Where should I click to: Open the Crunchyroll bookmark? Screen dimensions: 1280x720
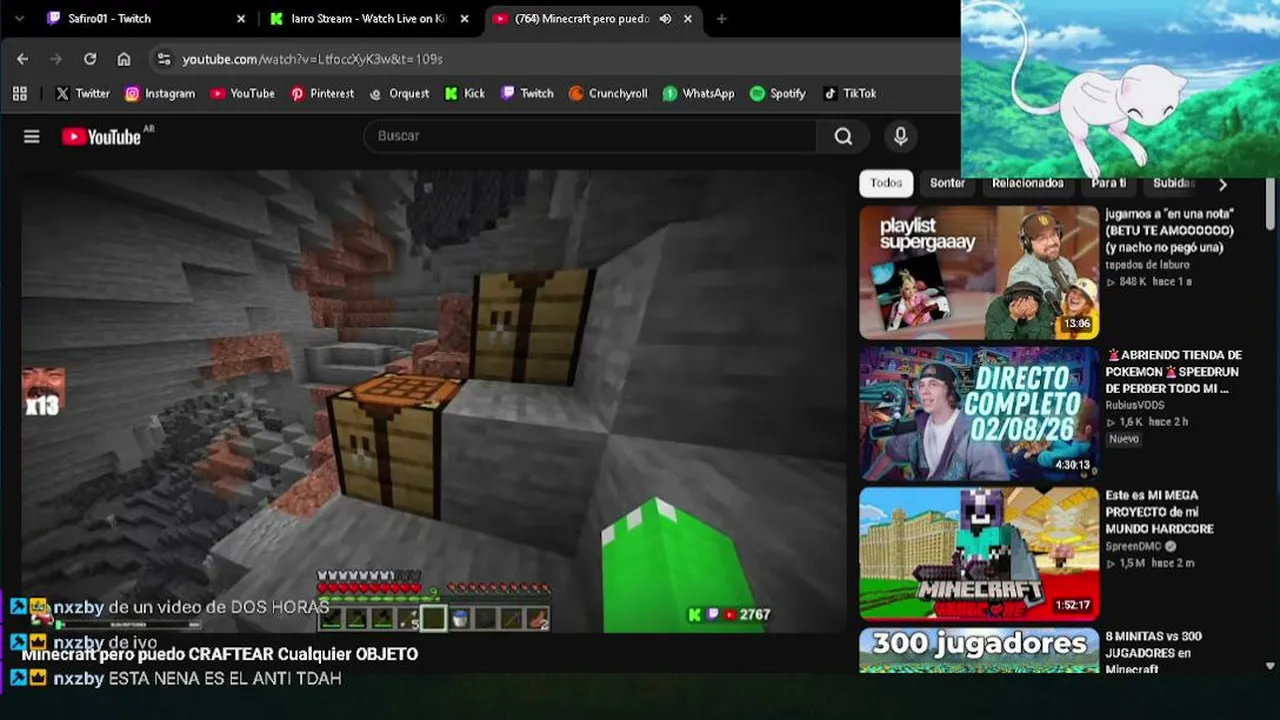(x=608, y=93)
